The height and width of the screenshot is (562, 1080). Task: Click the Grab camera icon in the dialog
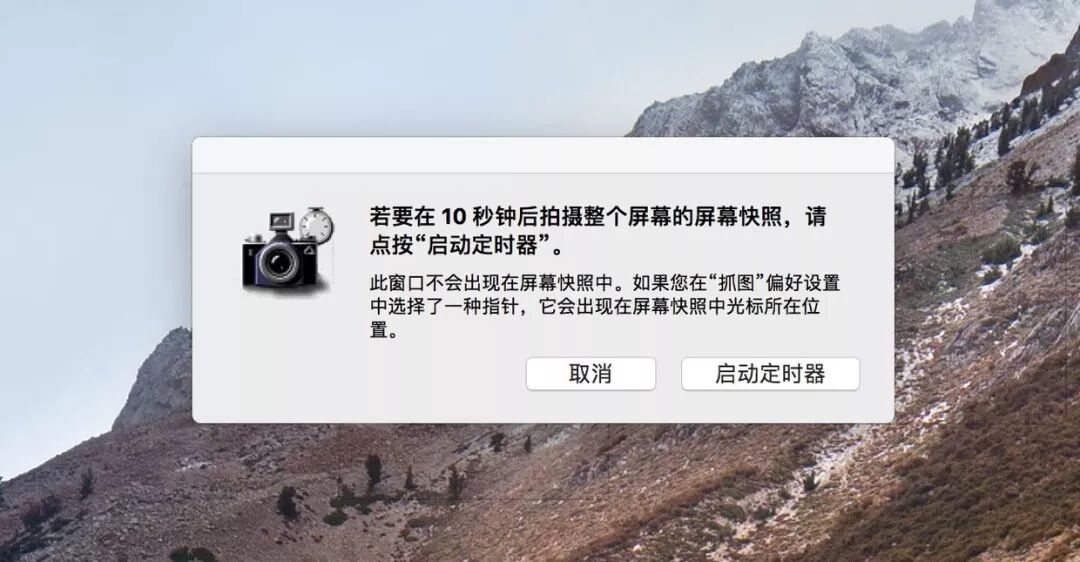pyautogui.click(x=288, y=250)
